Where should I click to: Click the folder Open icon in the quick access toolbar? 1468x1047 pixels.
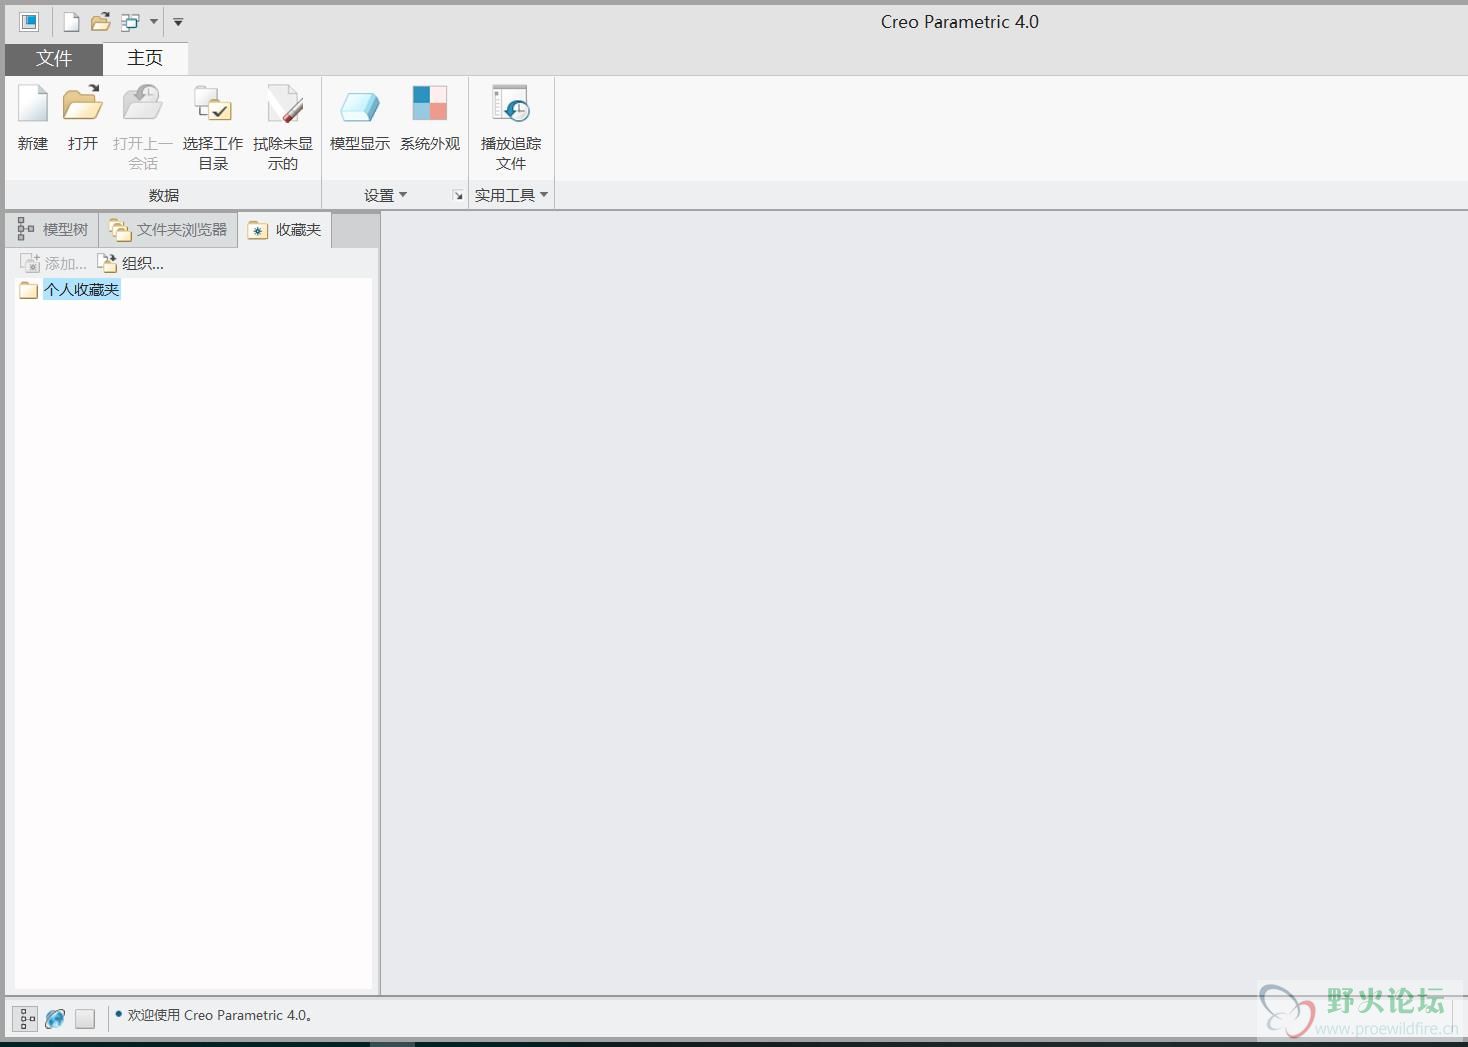[100, 22]
